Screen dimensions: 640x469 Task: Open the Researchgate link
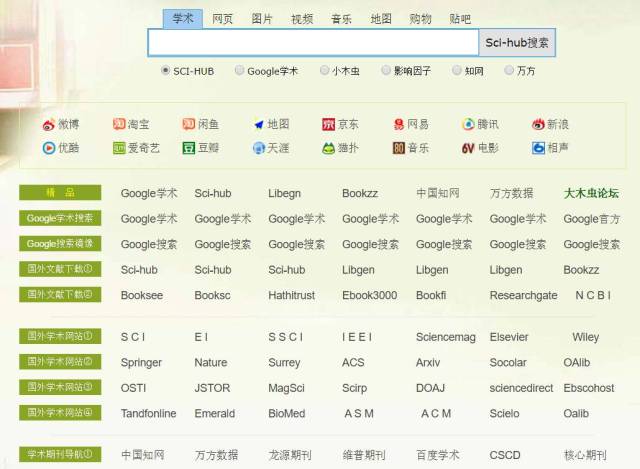pos(523,296)
